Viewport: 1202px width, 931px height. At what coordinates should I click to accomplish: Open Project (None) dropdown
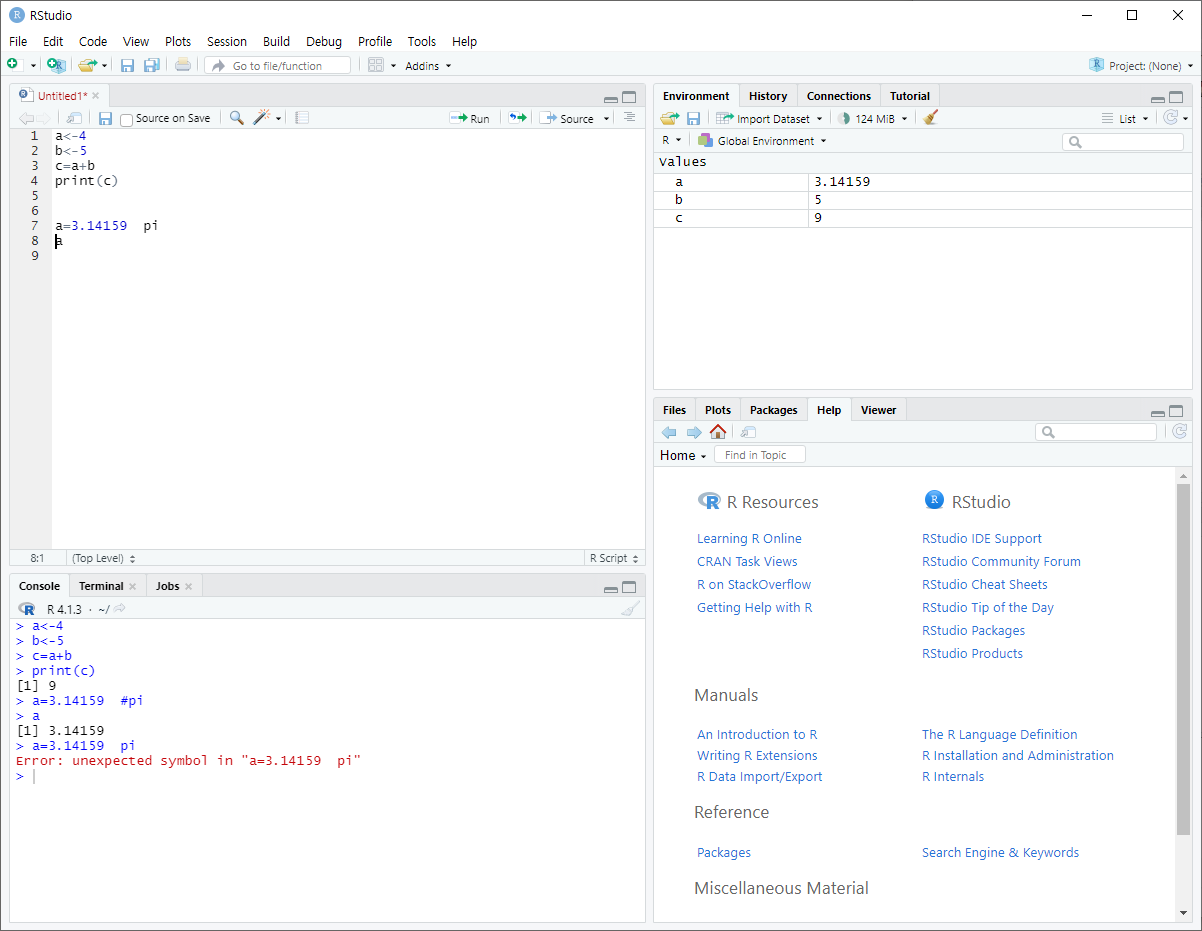point(1141,66)
